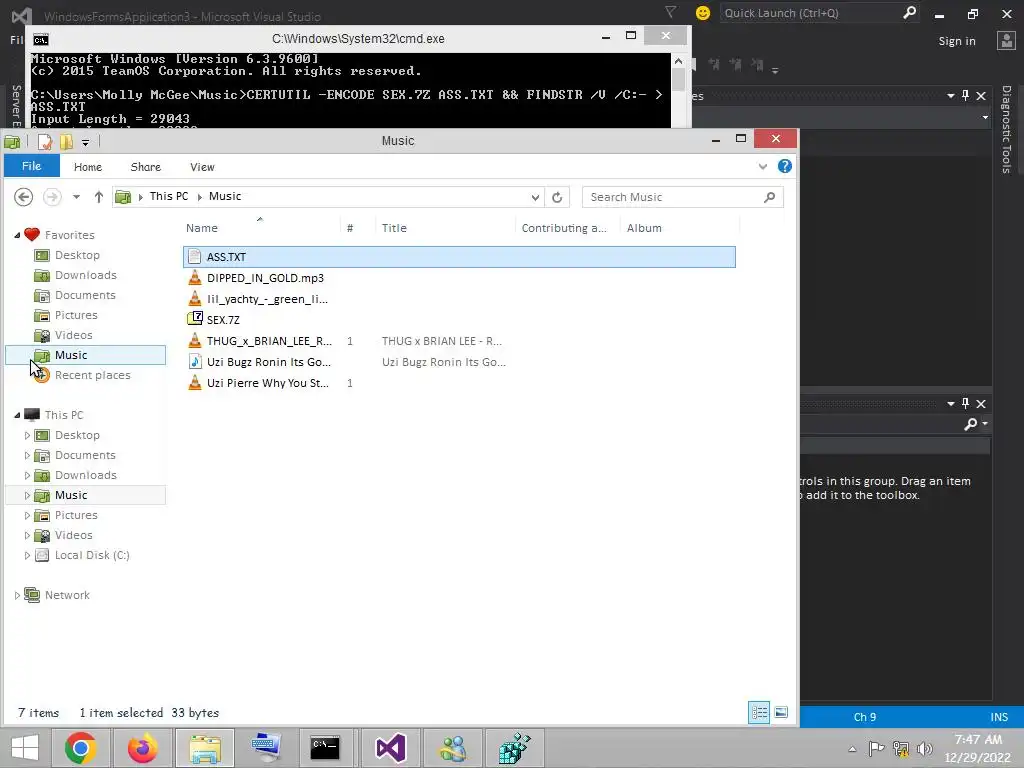Screen dimensions: 1024x768
Task: Open recent locations dropdown arrow
Action: pyautogui.click(x=76, y=197)
